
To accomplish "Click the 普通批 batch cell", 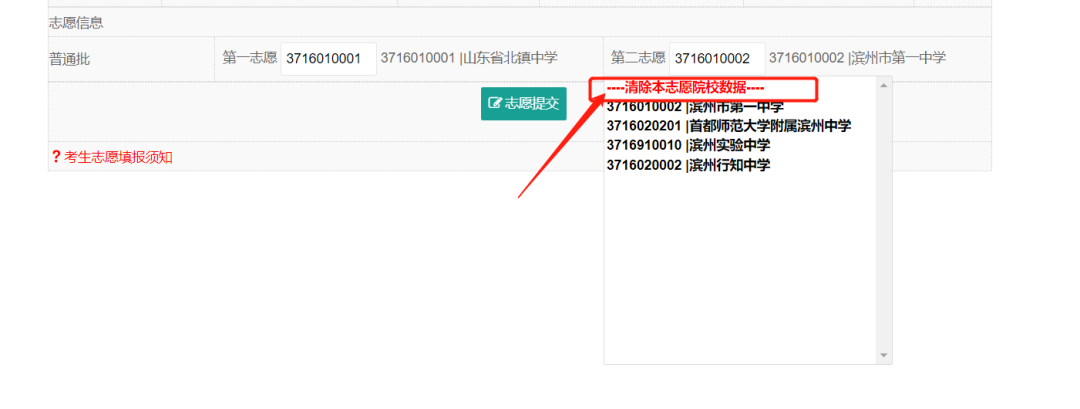I will 70,59.
